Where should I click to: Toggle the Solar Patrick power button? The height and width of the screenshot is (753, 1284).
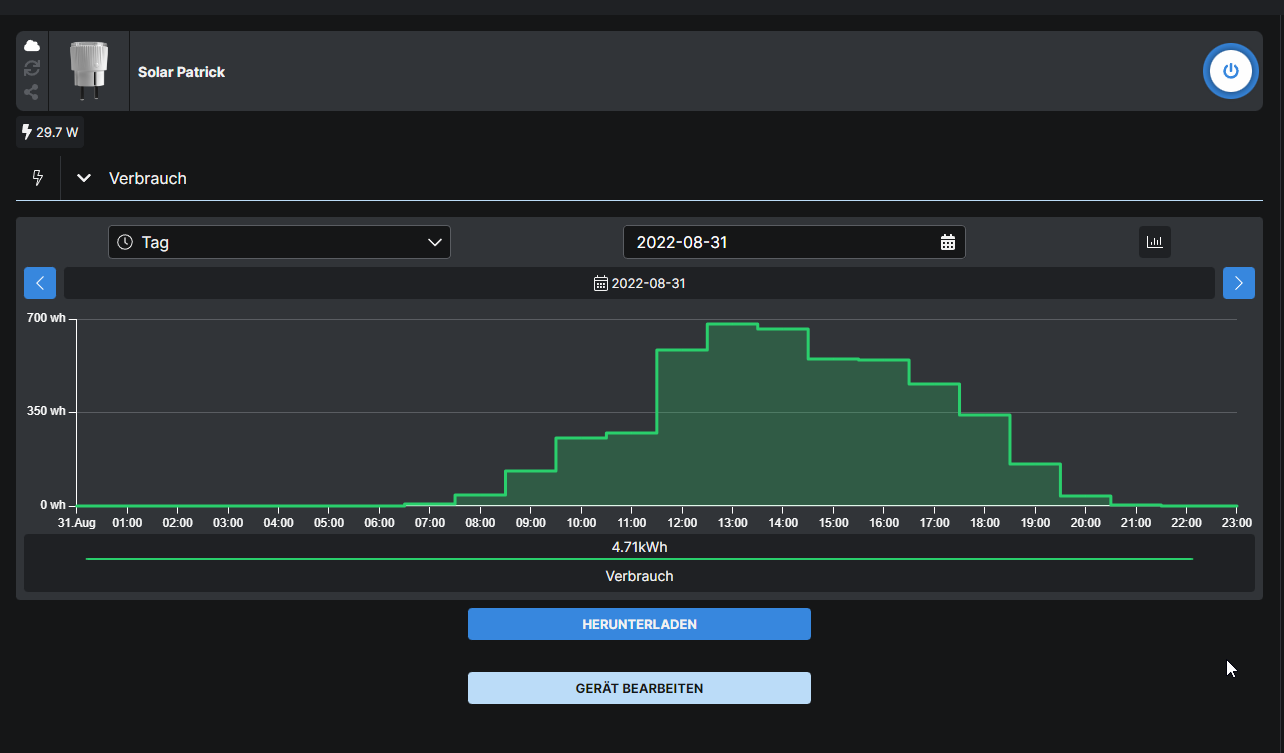click(x=1231, y=71)
